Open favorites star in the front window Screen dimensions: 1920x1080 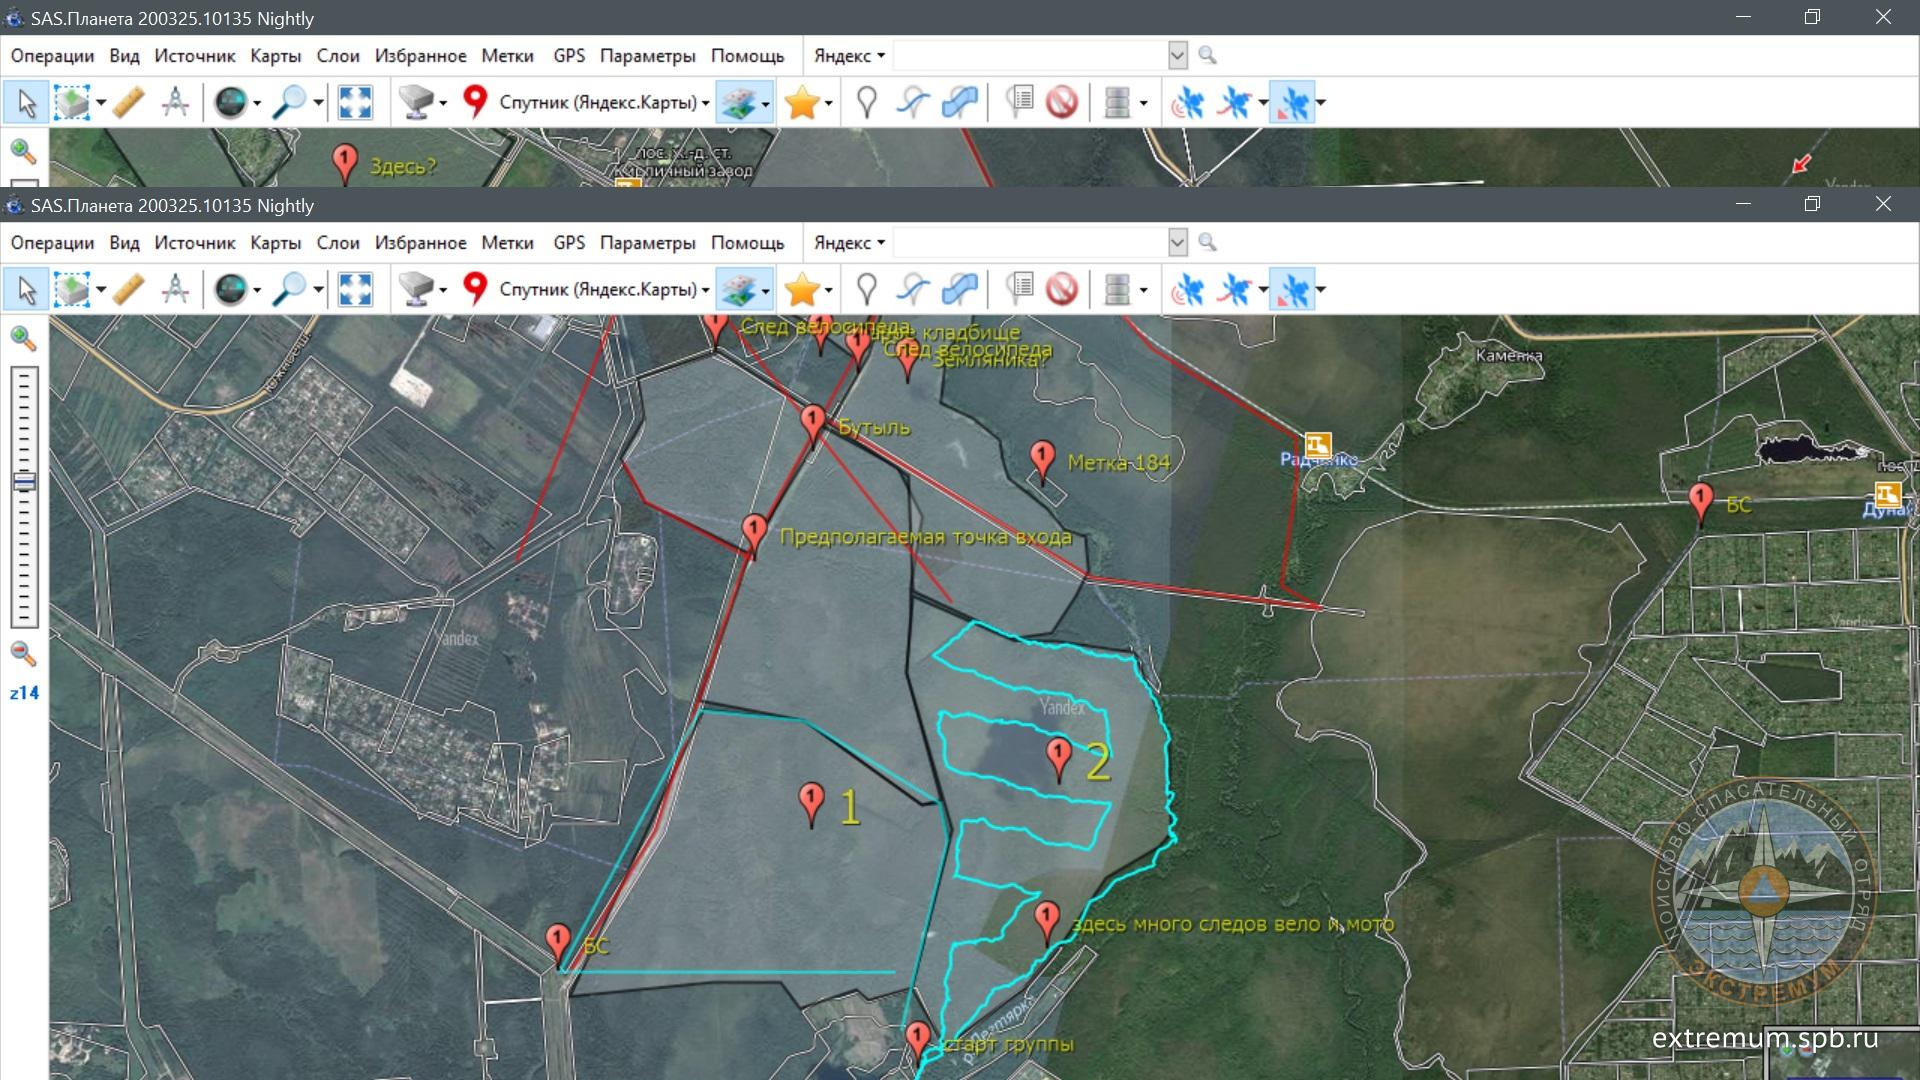803,290
